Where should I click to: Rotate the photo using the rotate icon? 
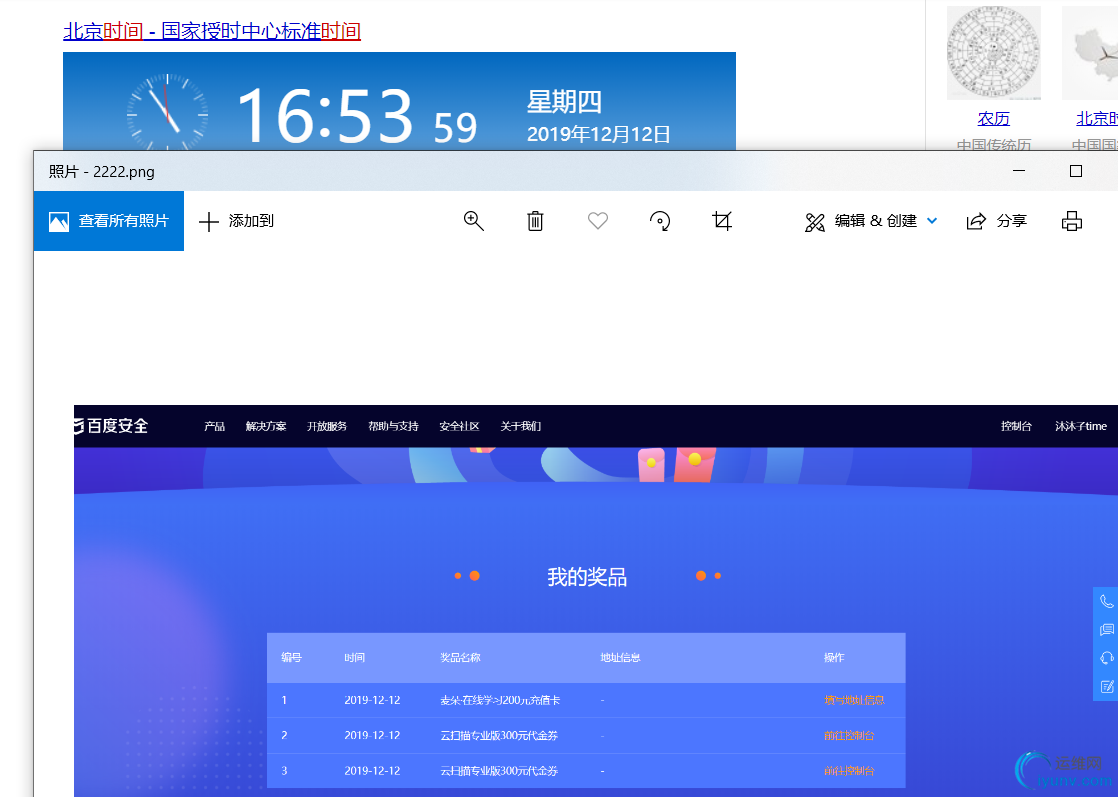[660, 221]
